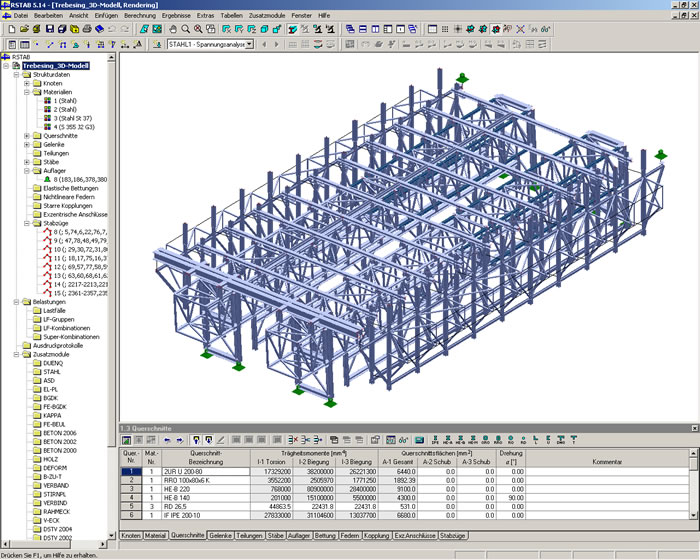
Task: Select the DUENQ module in tree
Action: (x=53, y=364)
